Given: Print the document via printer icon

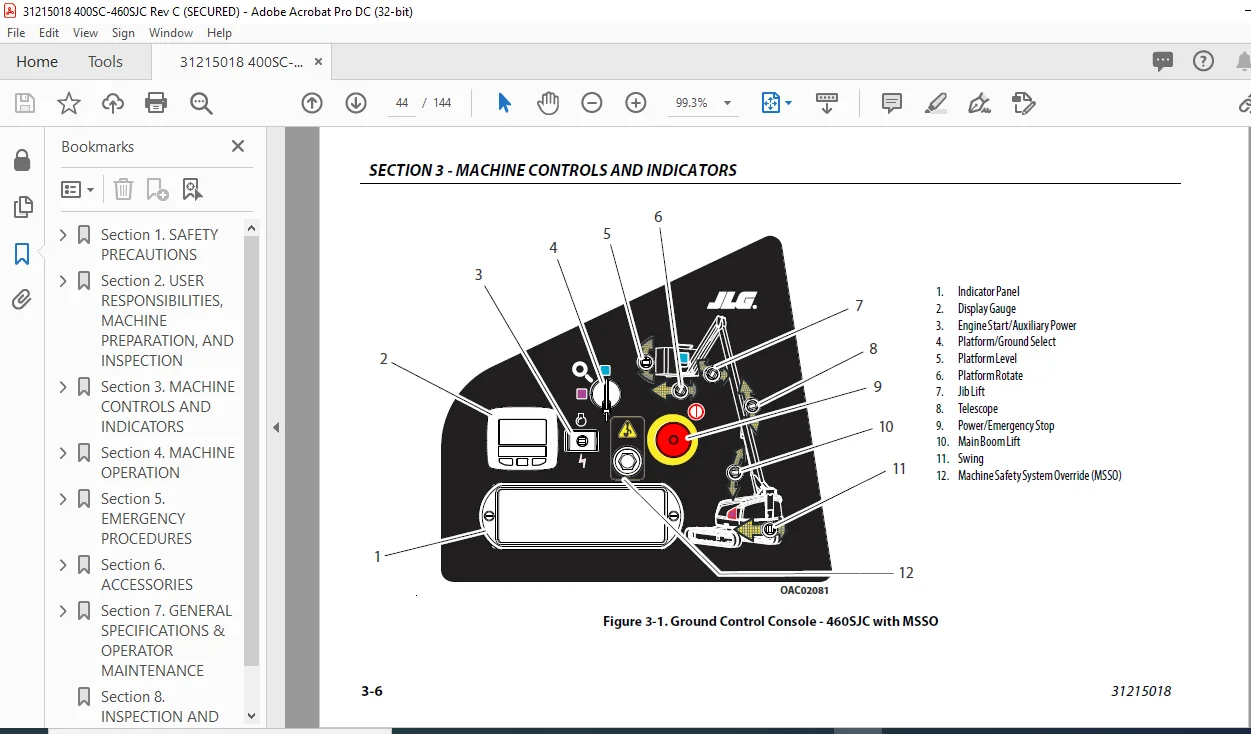Looking at the screenshot, I should (156, 103).
